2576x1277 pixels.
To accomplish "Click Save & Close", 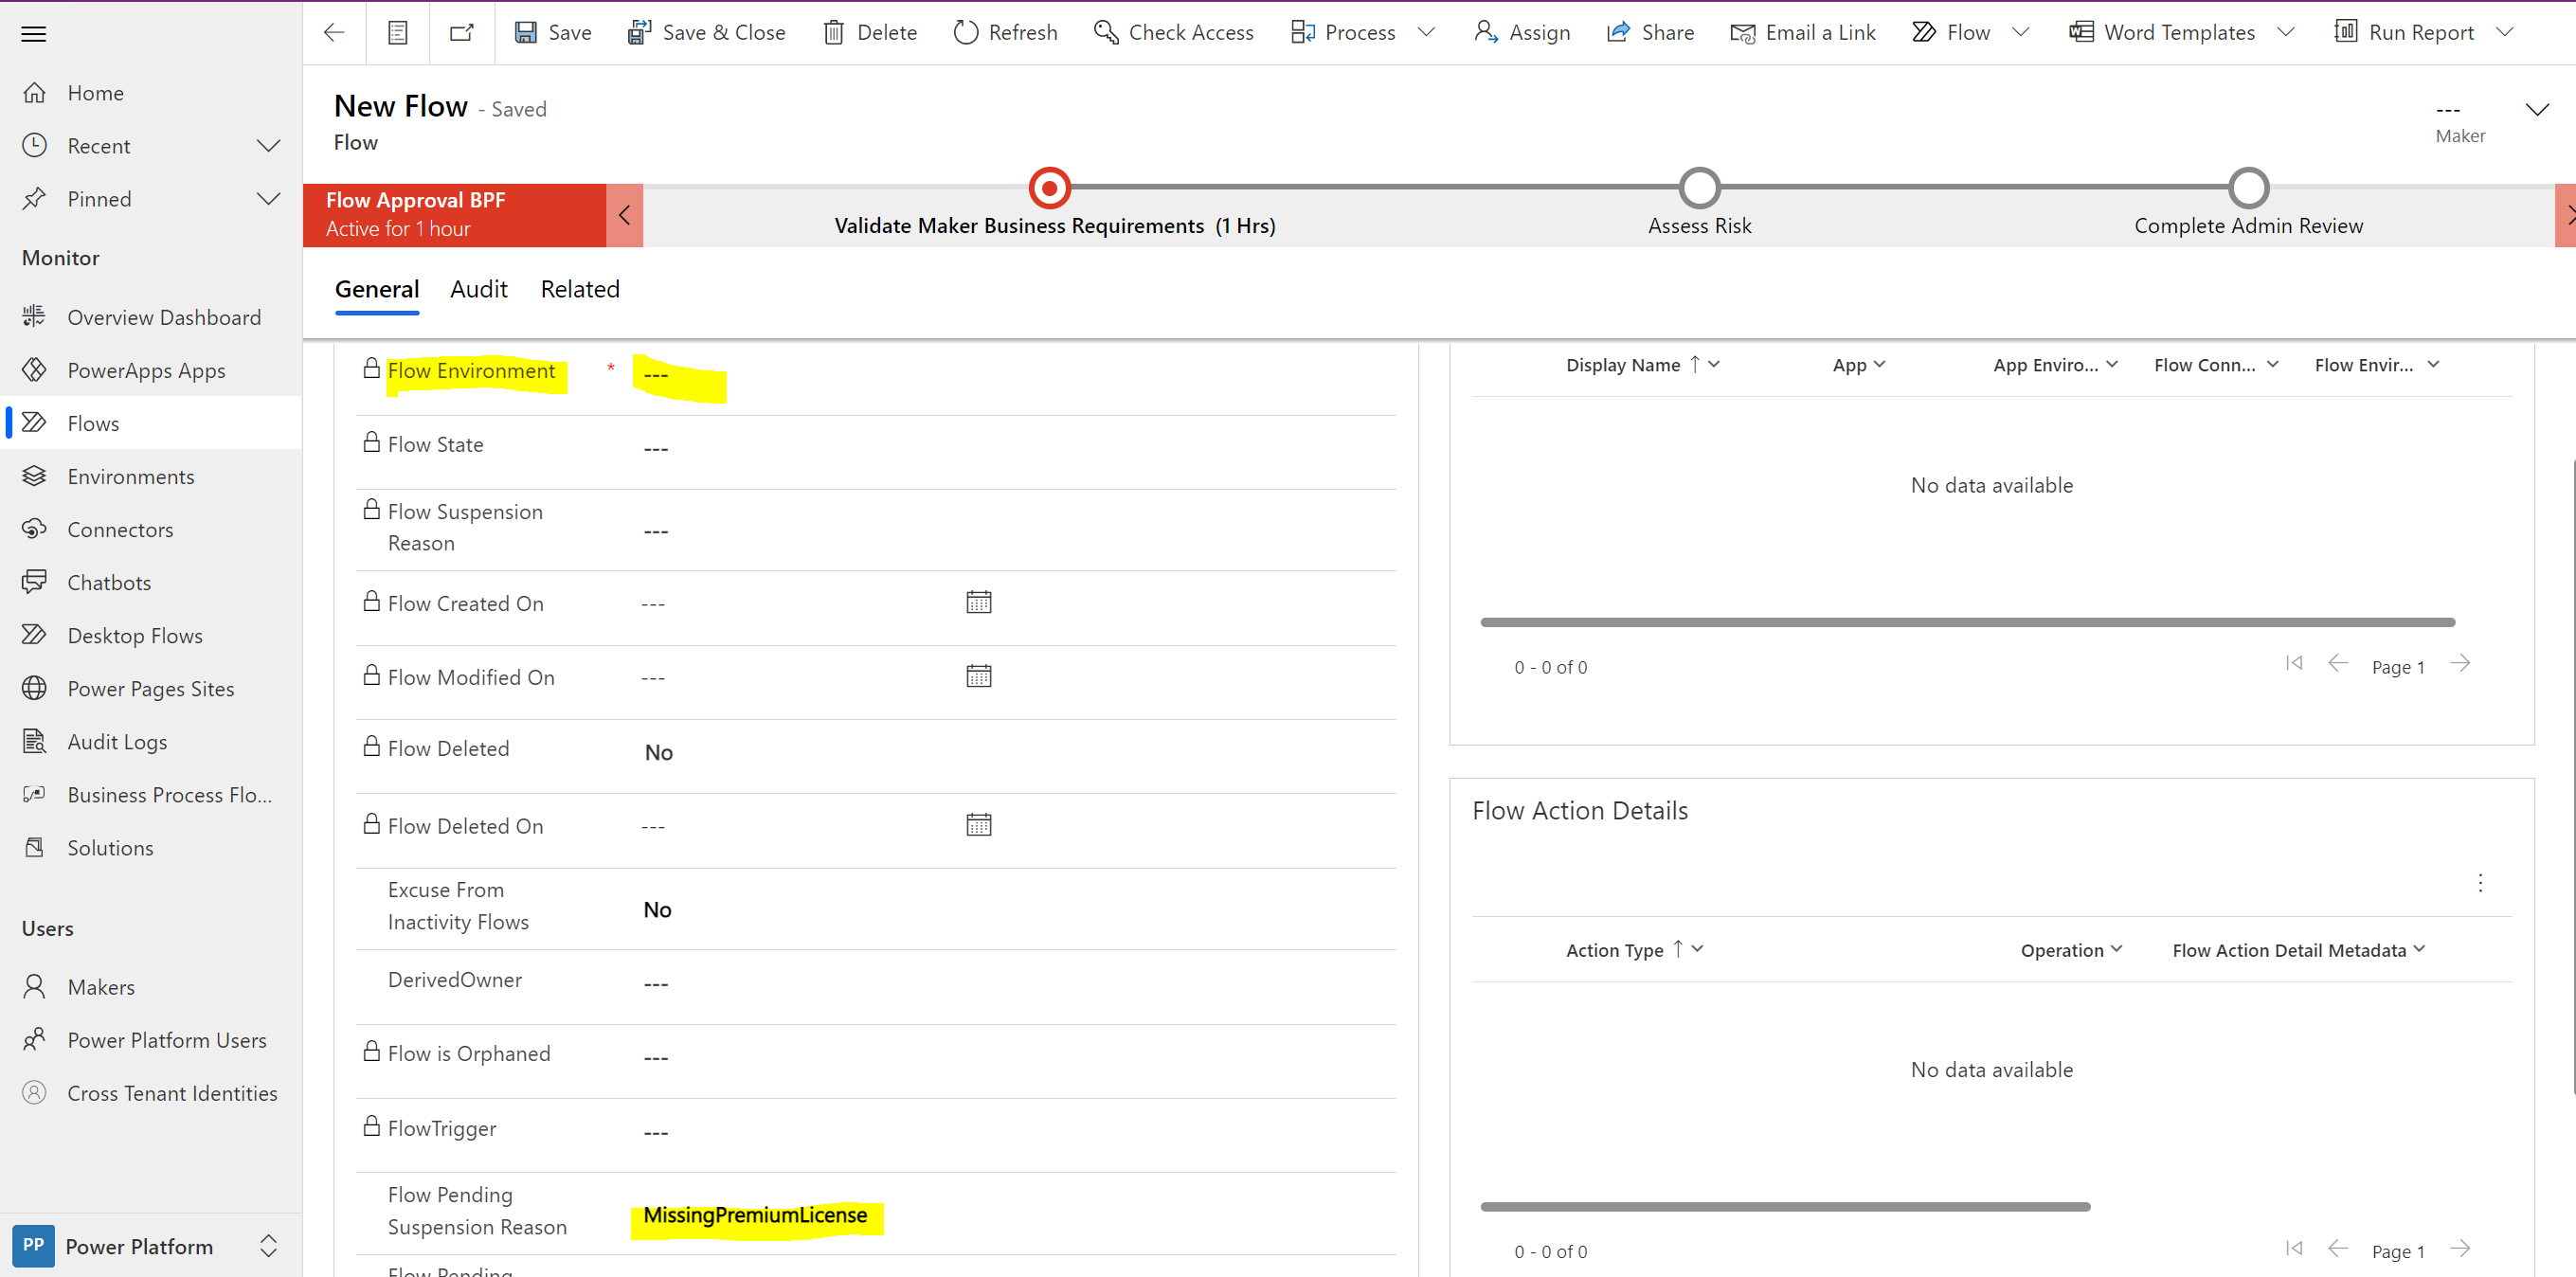I will (x=707, y=32).
